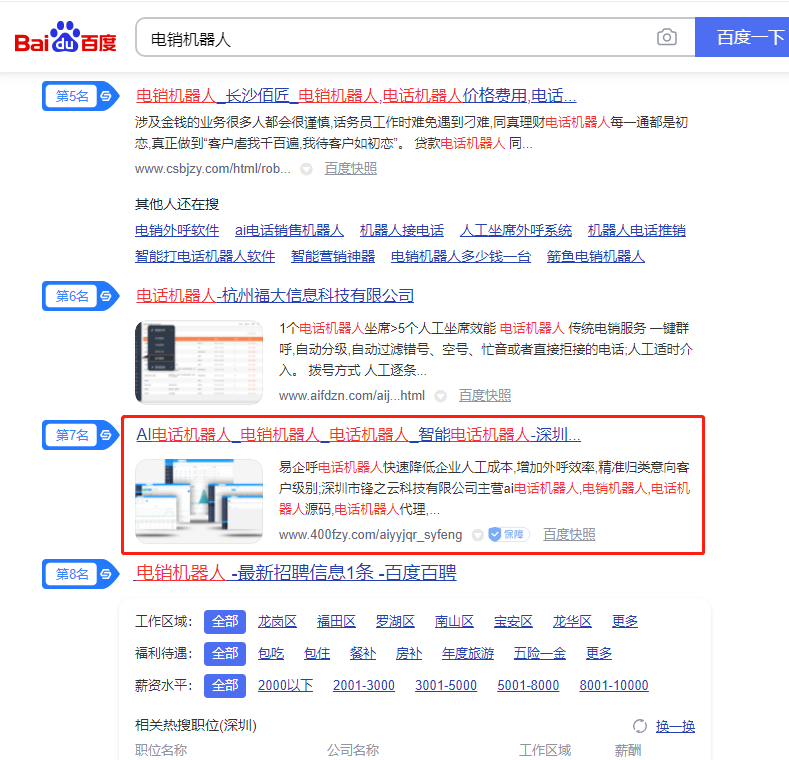Click thumbnail of 易企呼 result
This screenshot has height=760, width=789.
pyautogui.click(x=199, y=501)
